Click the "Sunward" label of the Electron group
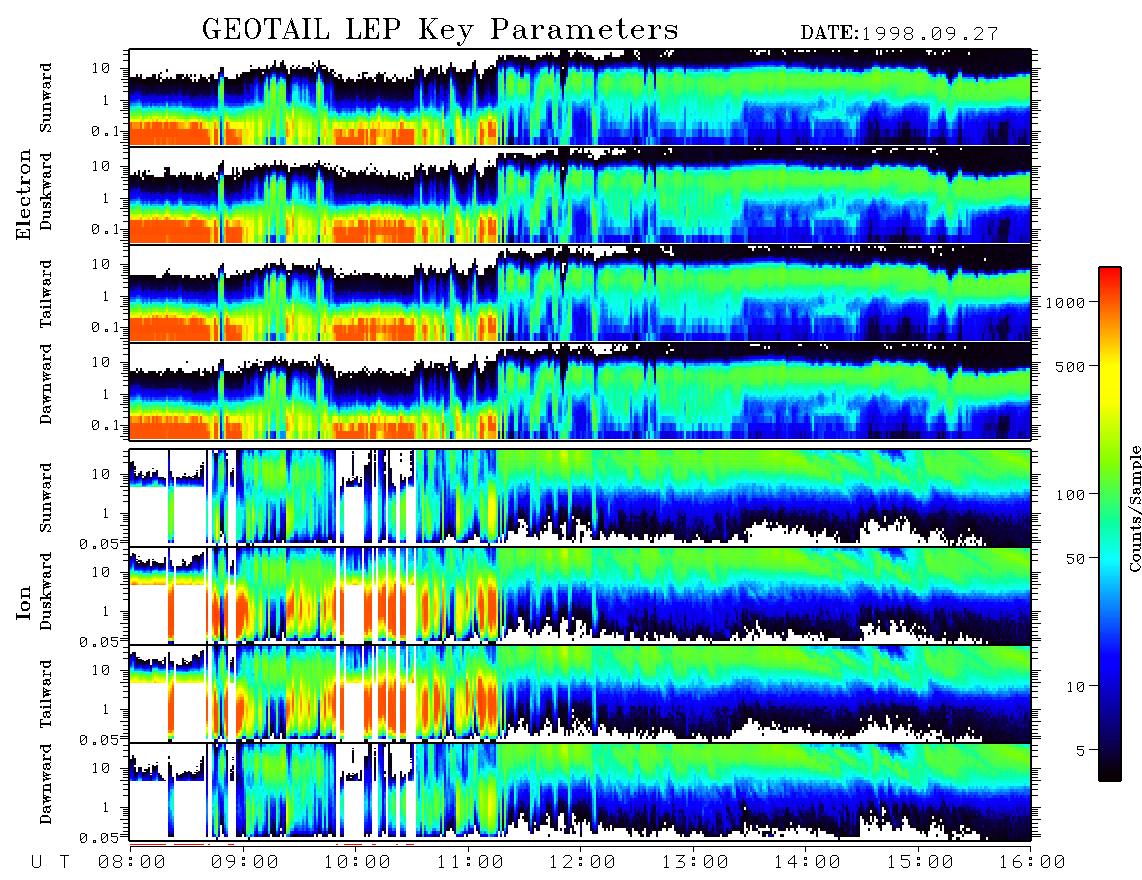The height and width of the screenshot is (880, 1142). (x=46, y=98)
